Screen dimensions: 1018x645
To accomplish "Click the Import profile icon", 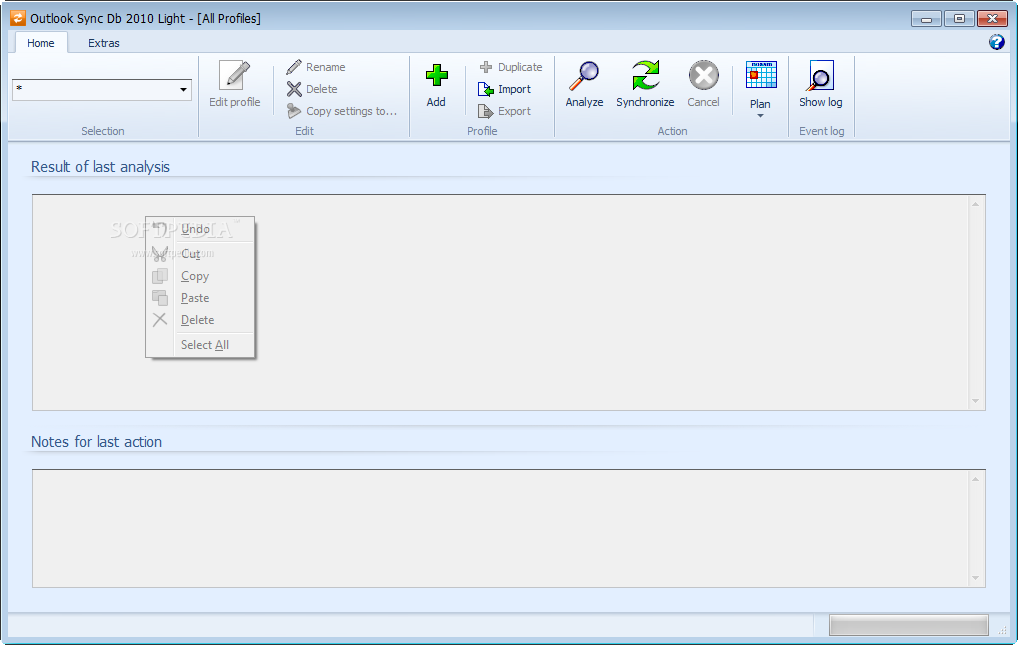I will pos(486,89).
